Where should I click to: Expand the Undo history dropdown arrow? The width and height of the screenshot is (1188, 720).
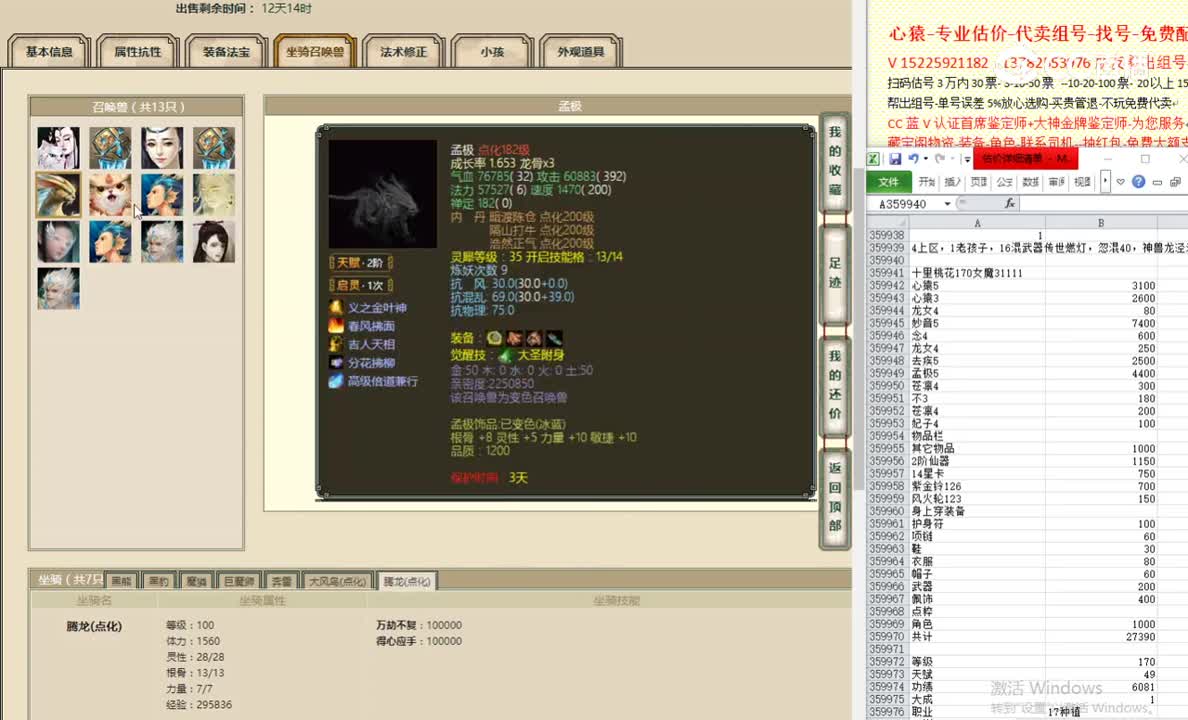[926, 158]
